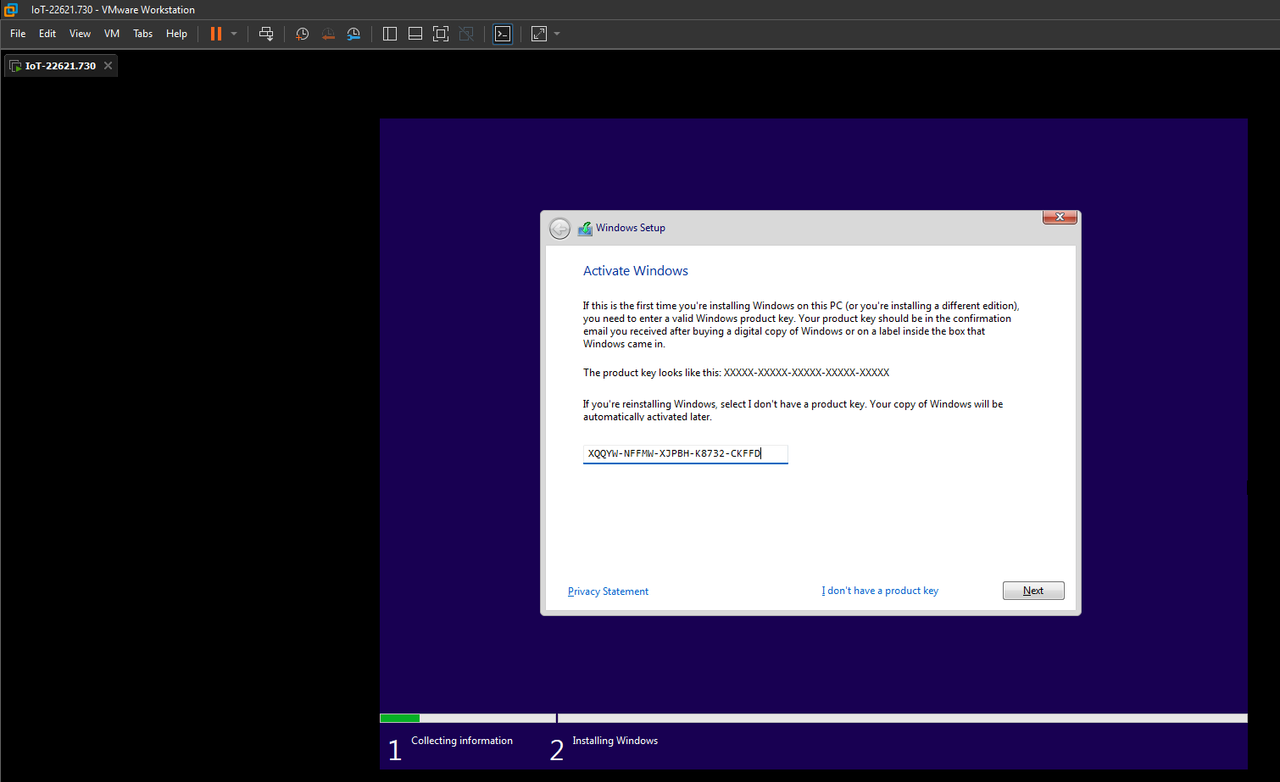1280x782 pixels.
Task: Click the setup progress bar
Action: click(x=813, y=718)
